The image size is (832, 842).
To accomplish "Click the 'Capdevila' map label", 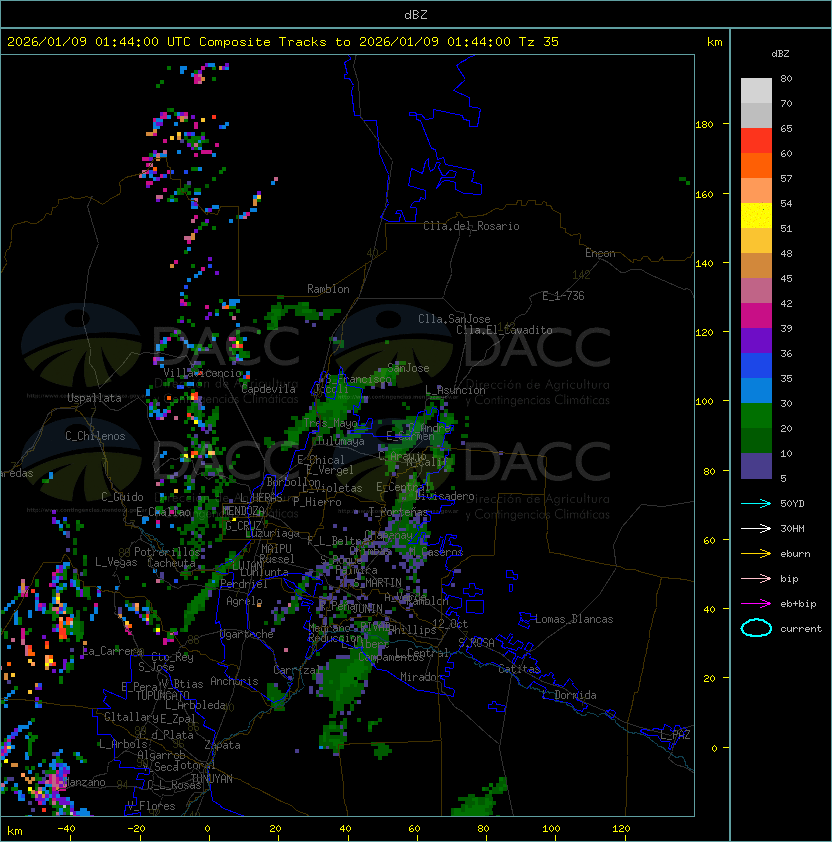I will pyautogui.click(x=269, y=389).
